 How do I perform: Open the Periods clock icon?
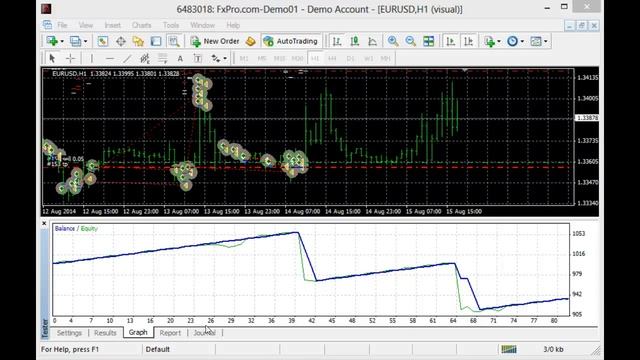(512, 41)
